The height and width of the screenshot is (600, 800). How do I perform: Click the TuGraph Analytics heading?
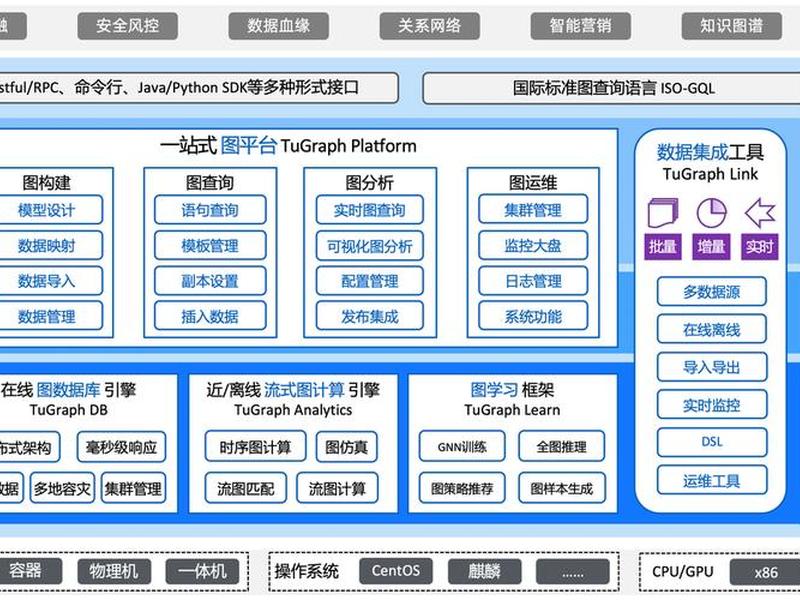293,410
